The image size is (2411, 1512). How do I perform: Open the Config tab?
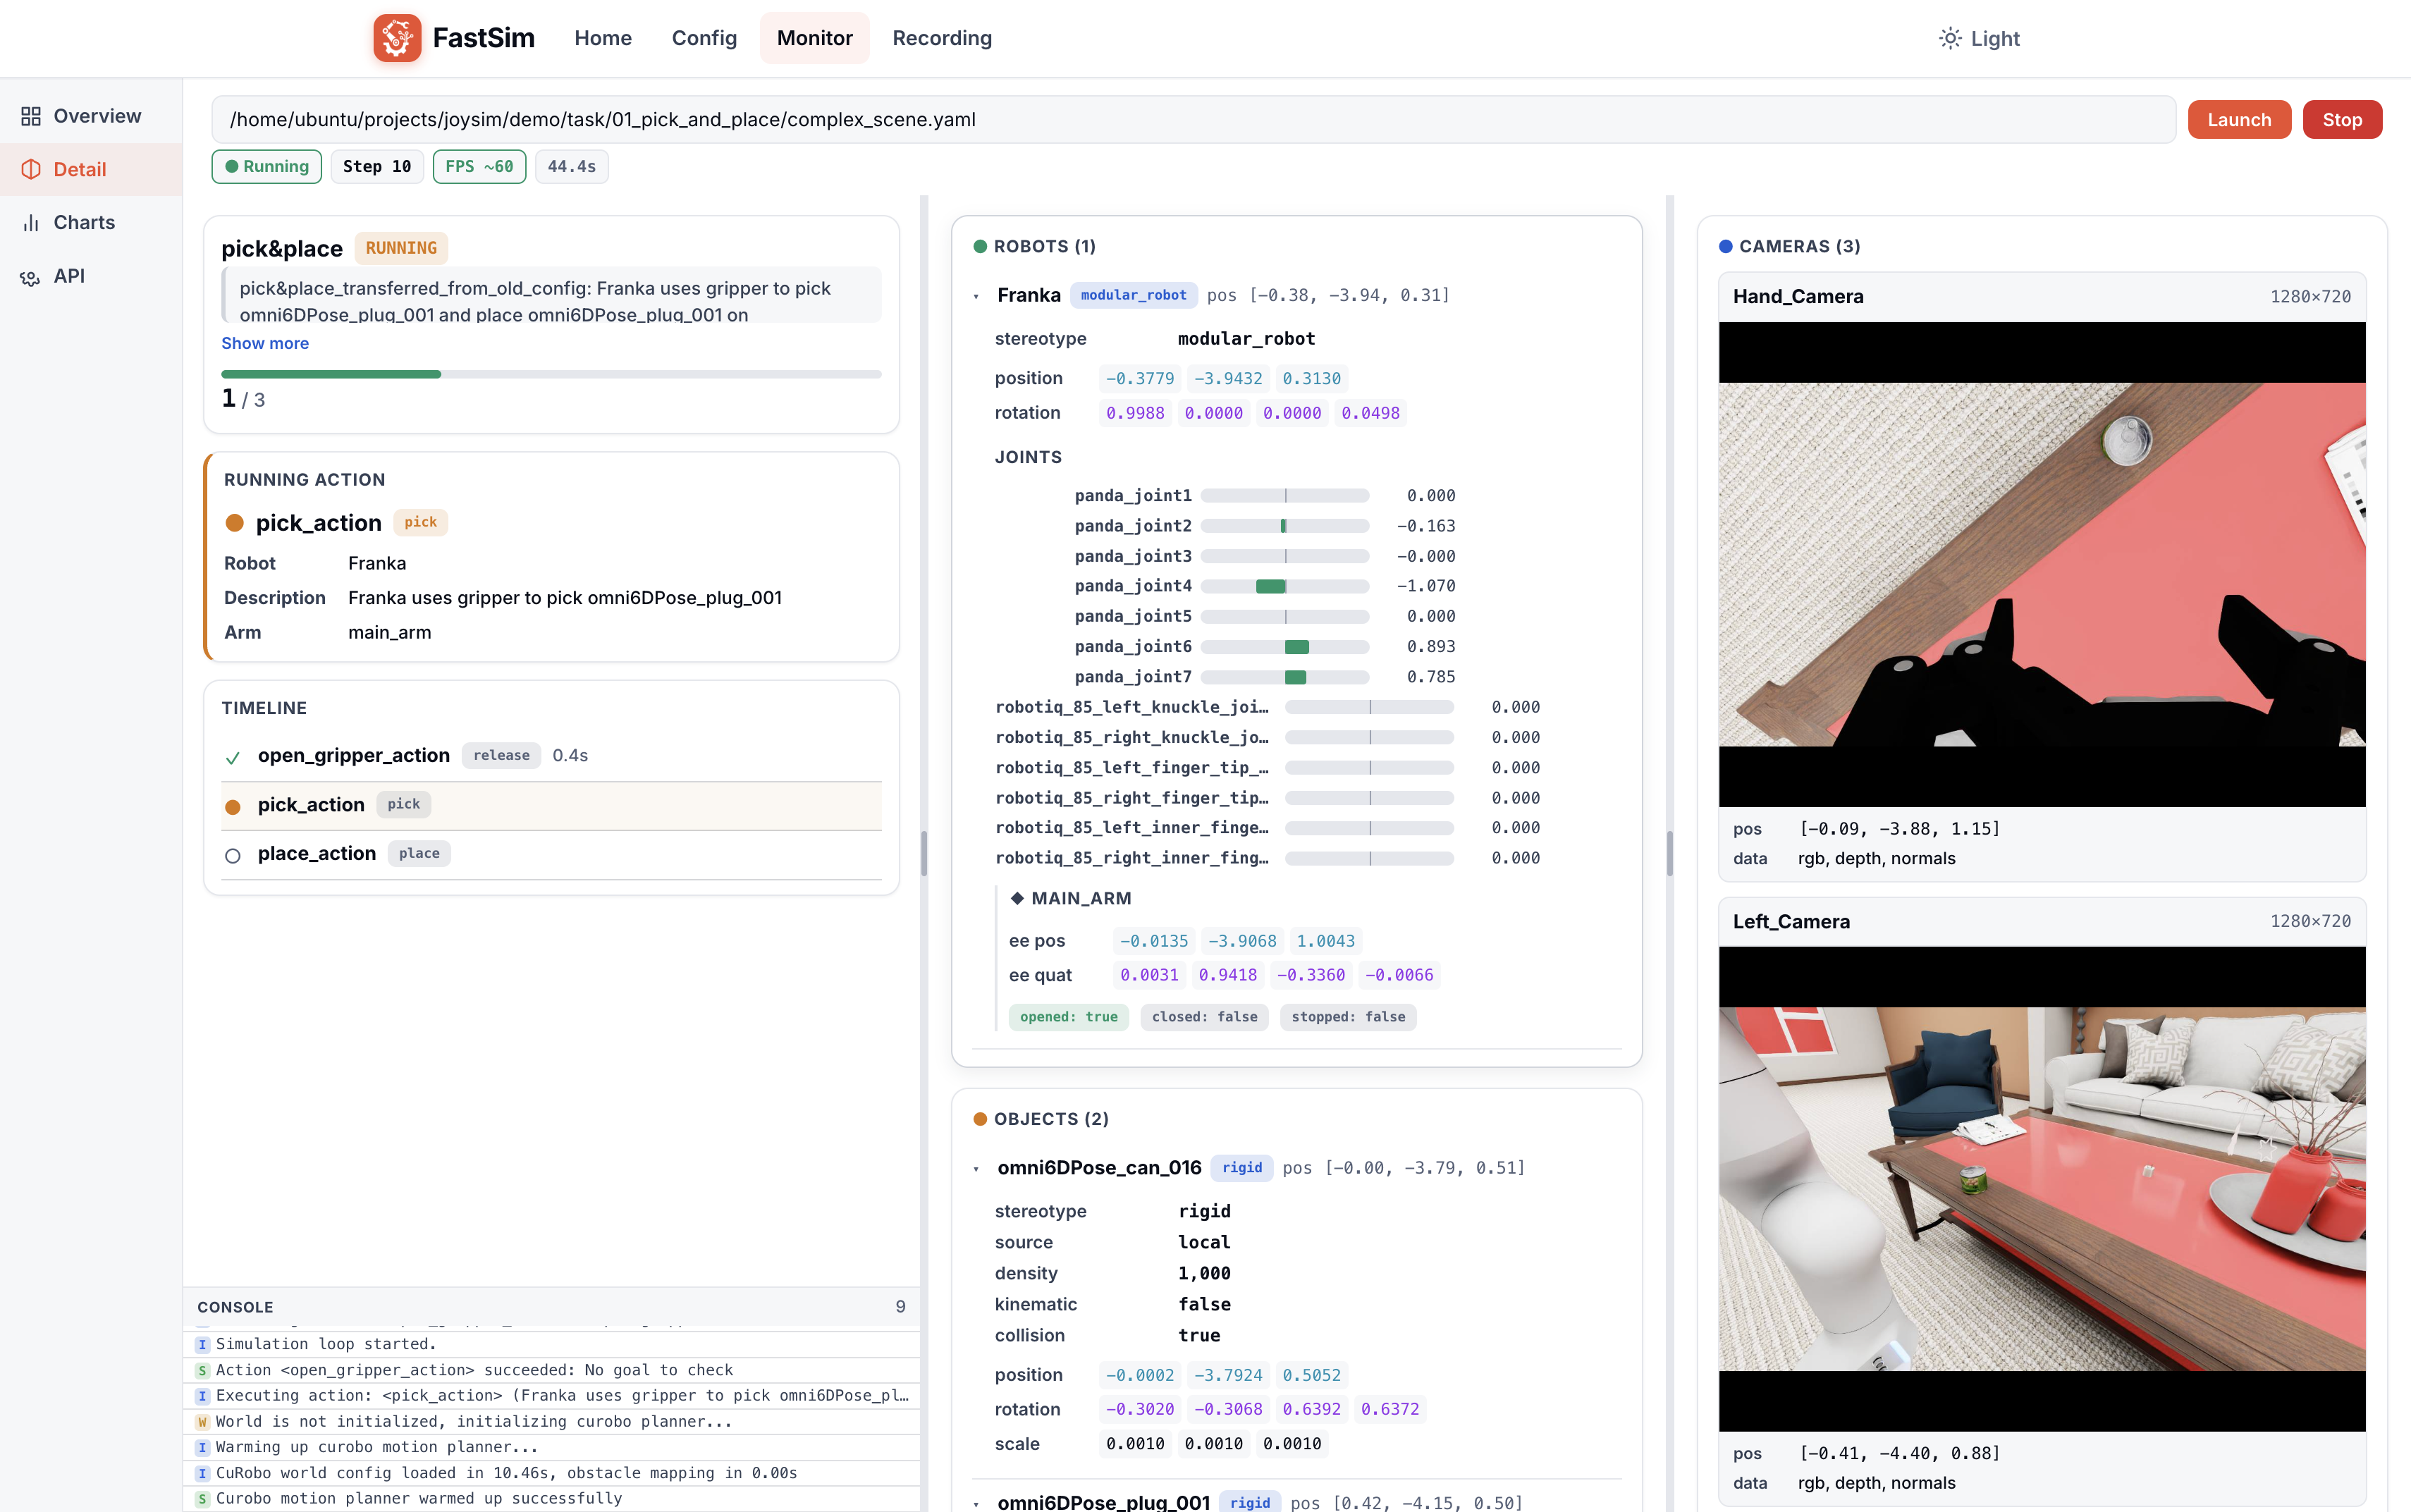704,38
